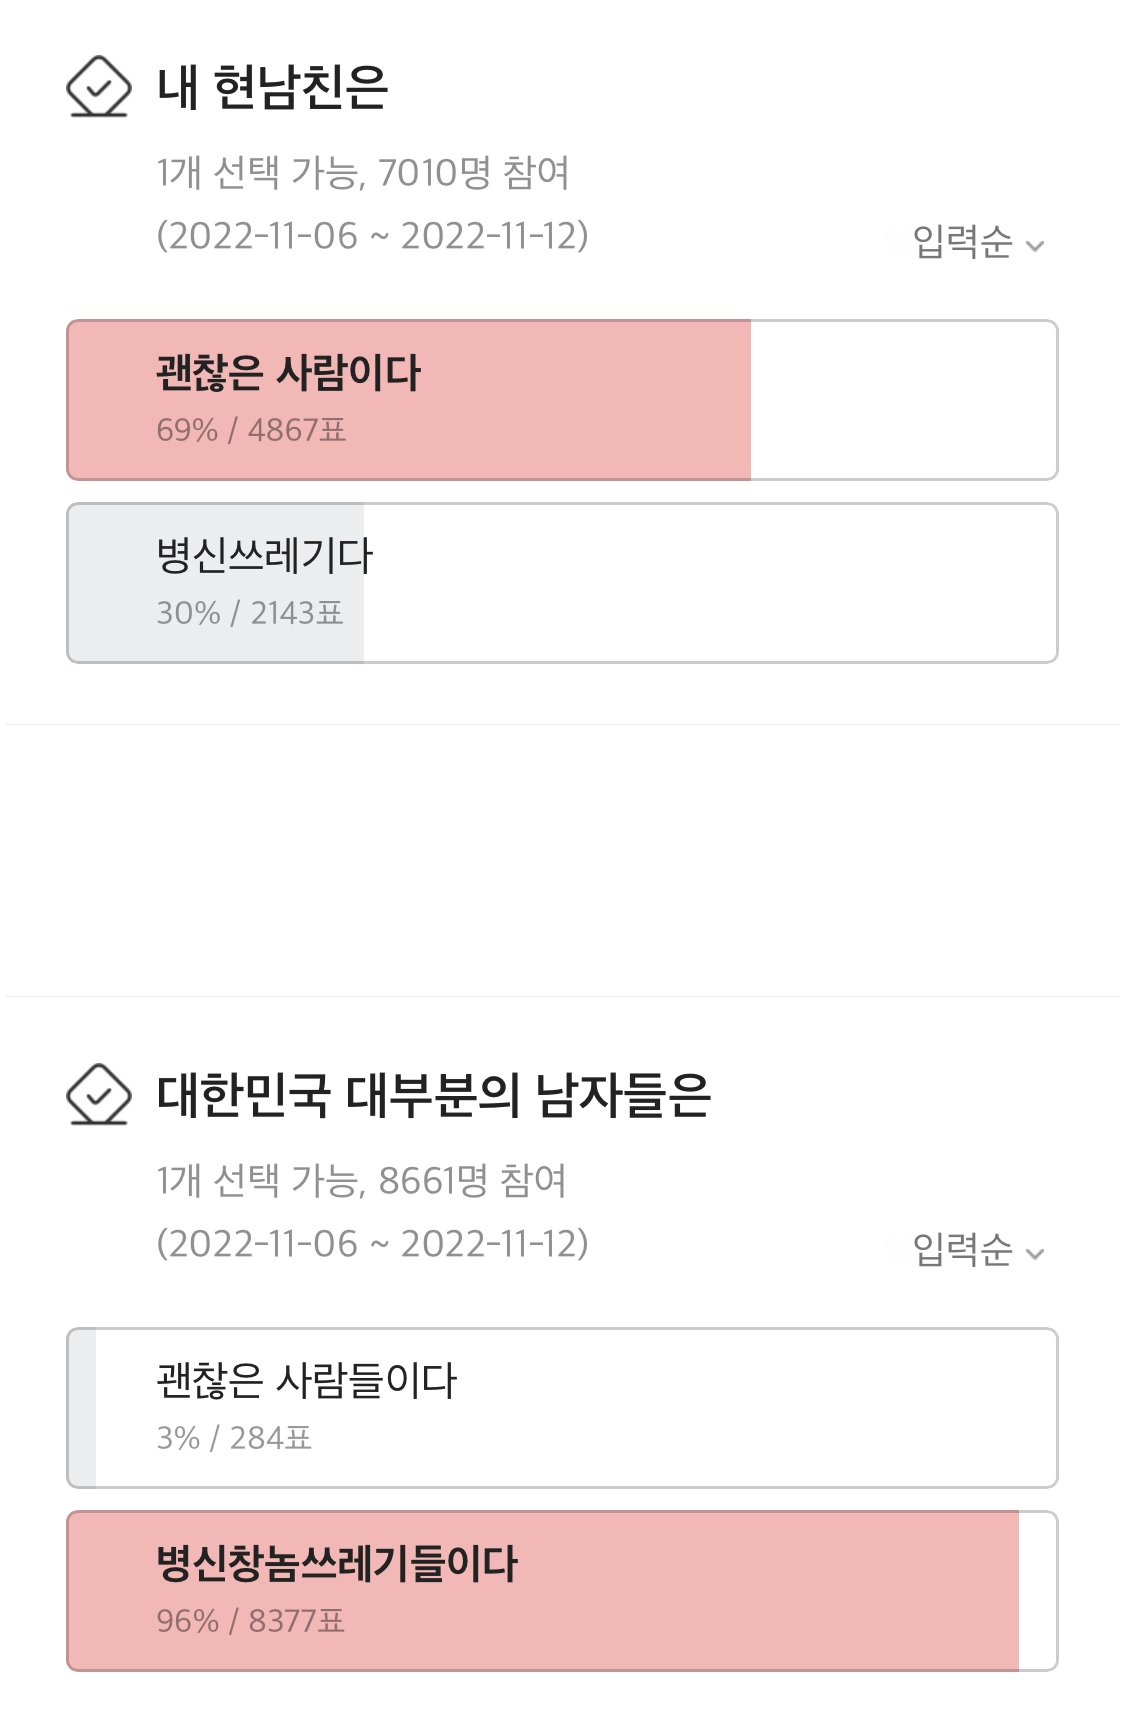Click the vote icon beside 내 현남친은
This screenshot has height=1732, width=1125.
pyautogui.click(x=98, y=87)
